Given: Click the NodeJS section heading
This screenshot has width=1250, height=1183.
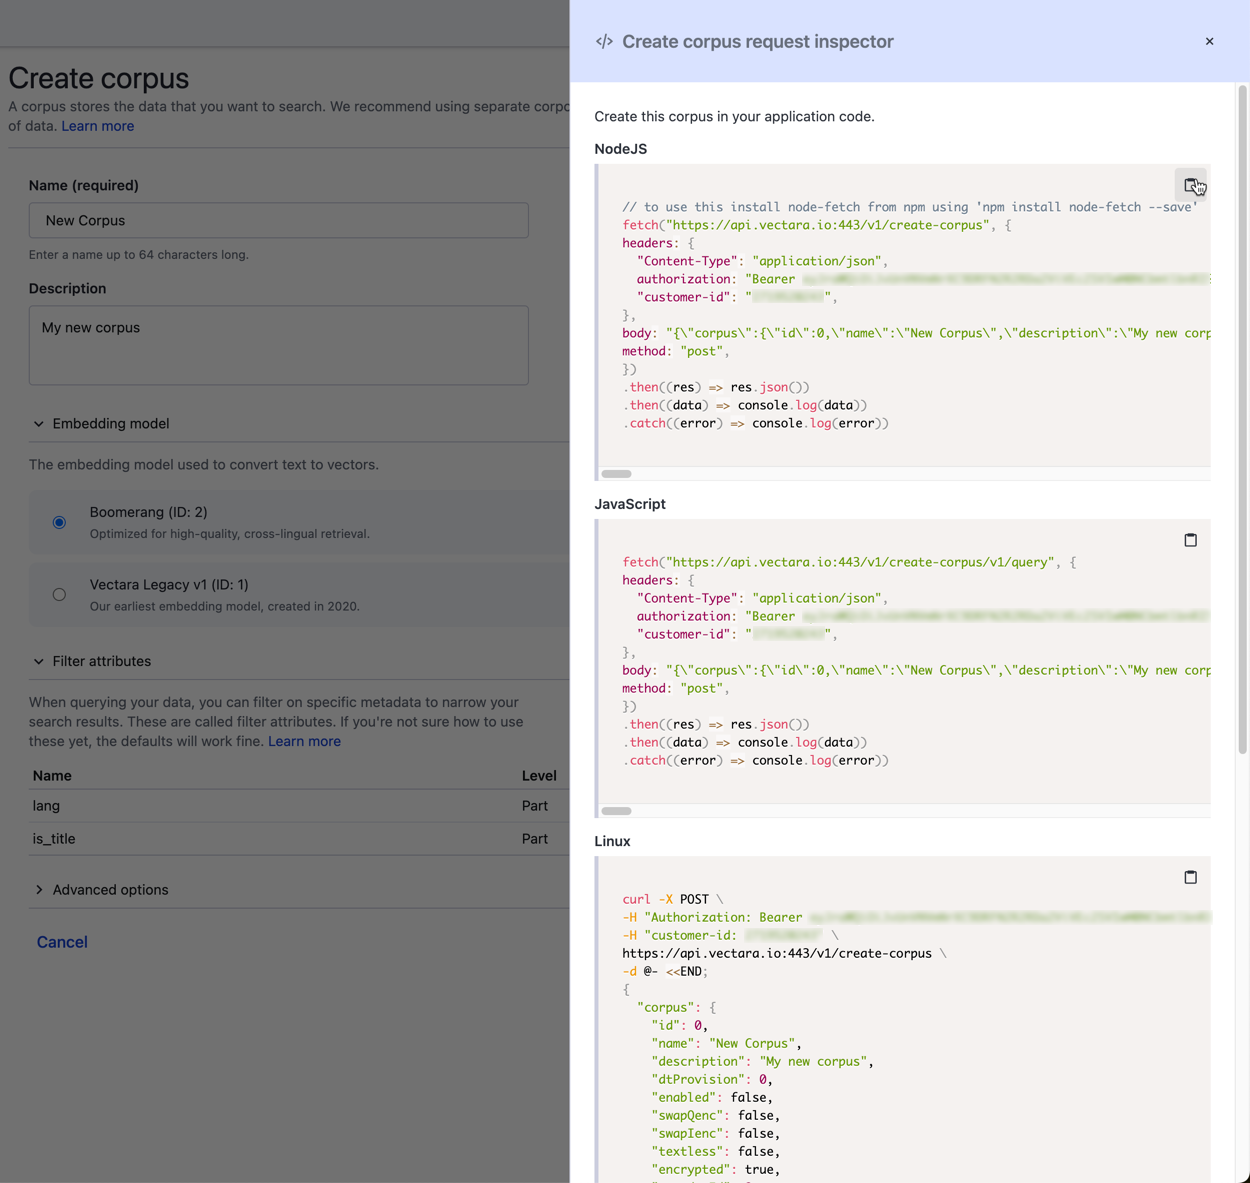Looking at the screenshot, I should pos(621,148).
